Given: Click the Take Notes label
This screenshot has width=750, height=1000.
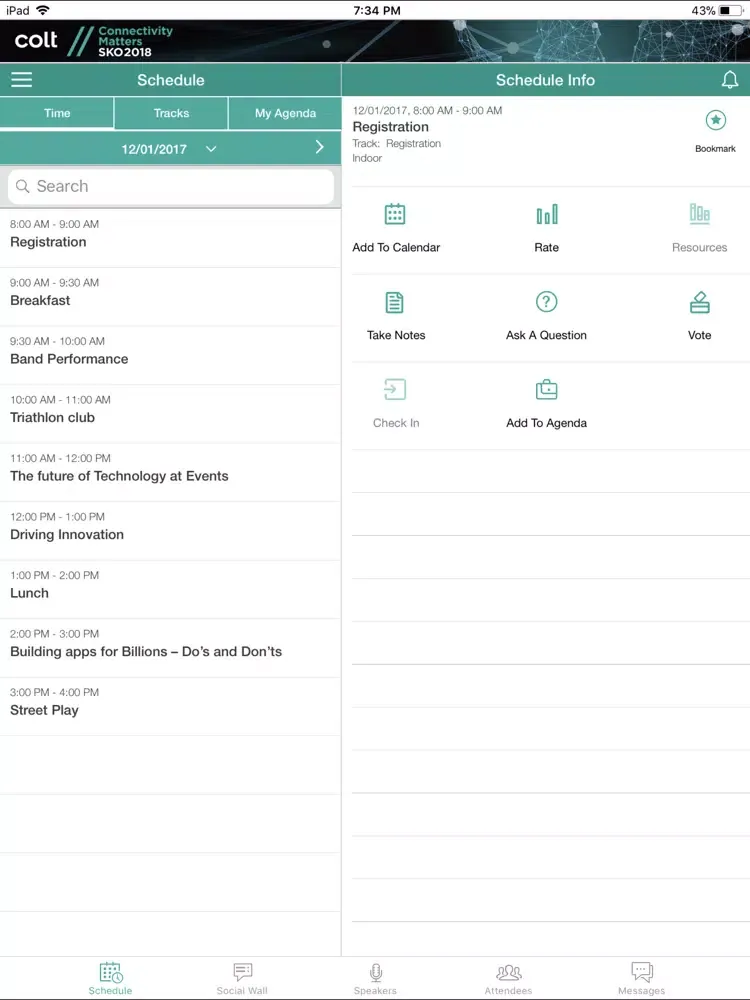Looking at the screenshot, I should pyautogui.click(x=396, y=335).
